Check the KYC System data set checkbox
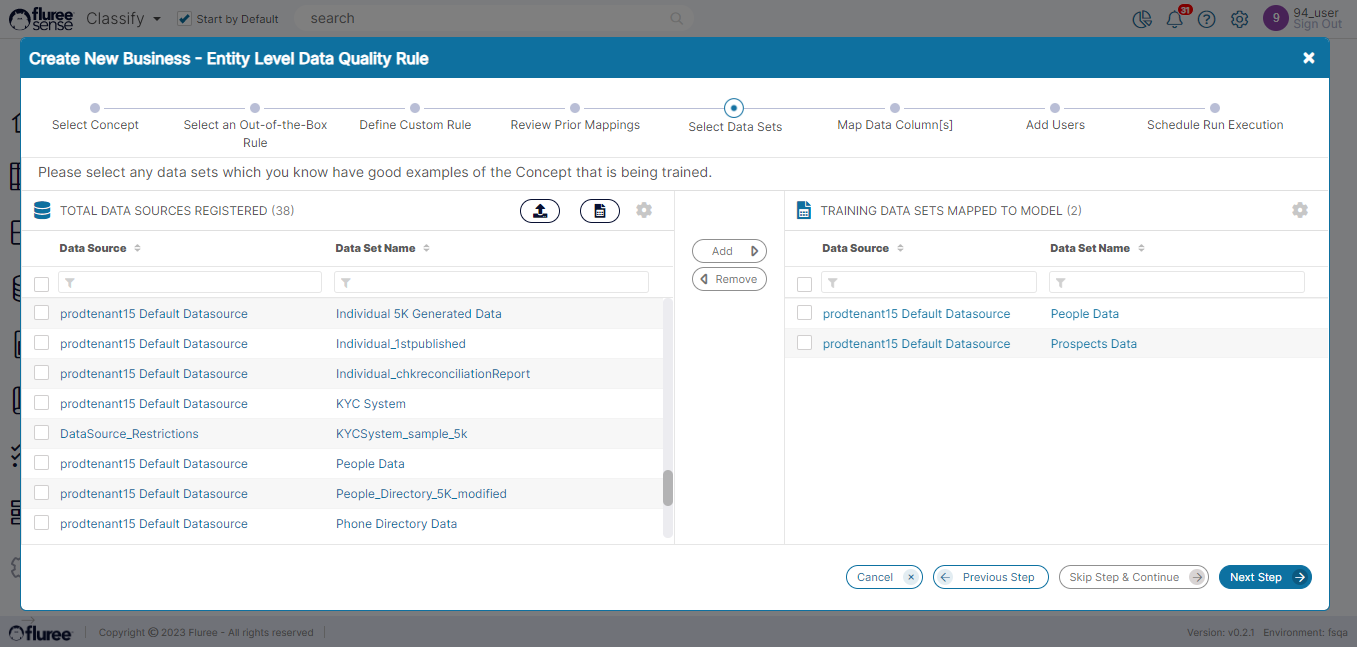 point(42,403)
